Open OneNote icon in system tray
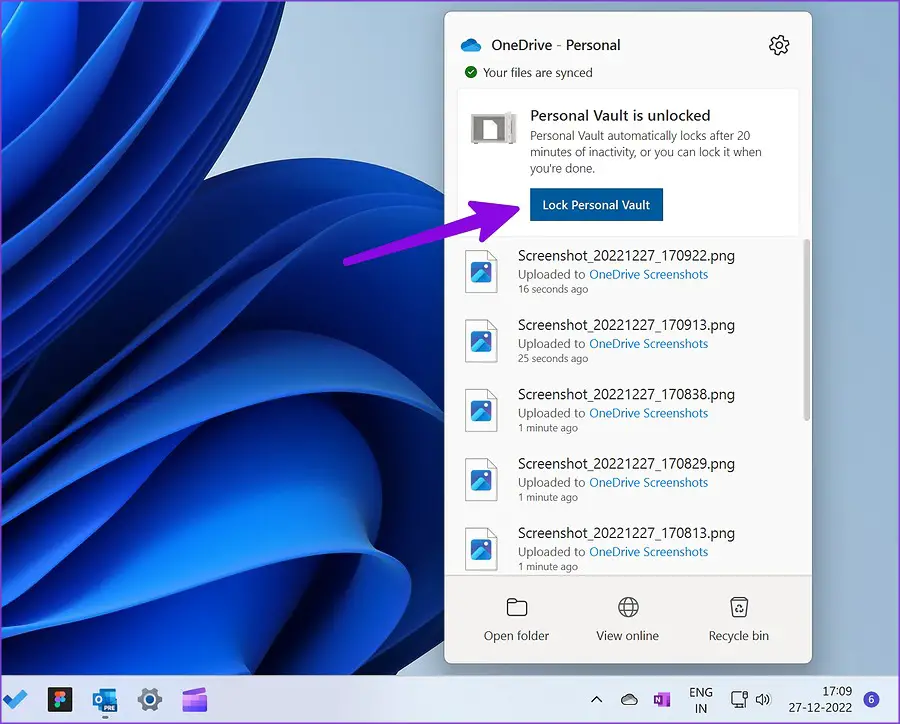The width and height of the screenshot is (900, 724). (661, 699)
